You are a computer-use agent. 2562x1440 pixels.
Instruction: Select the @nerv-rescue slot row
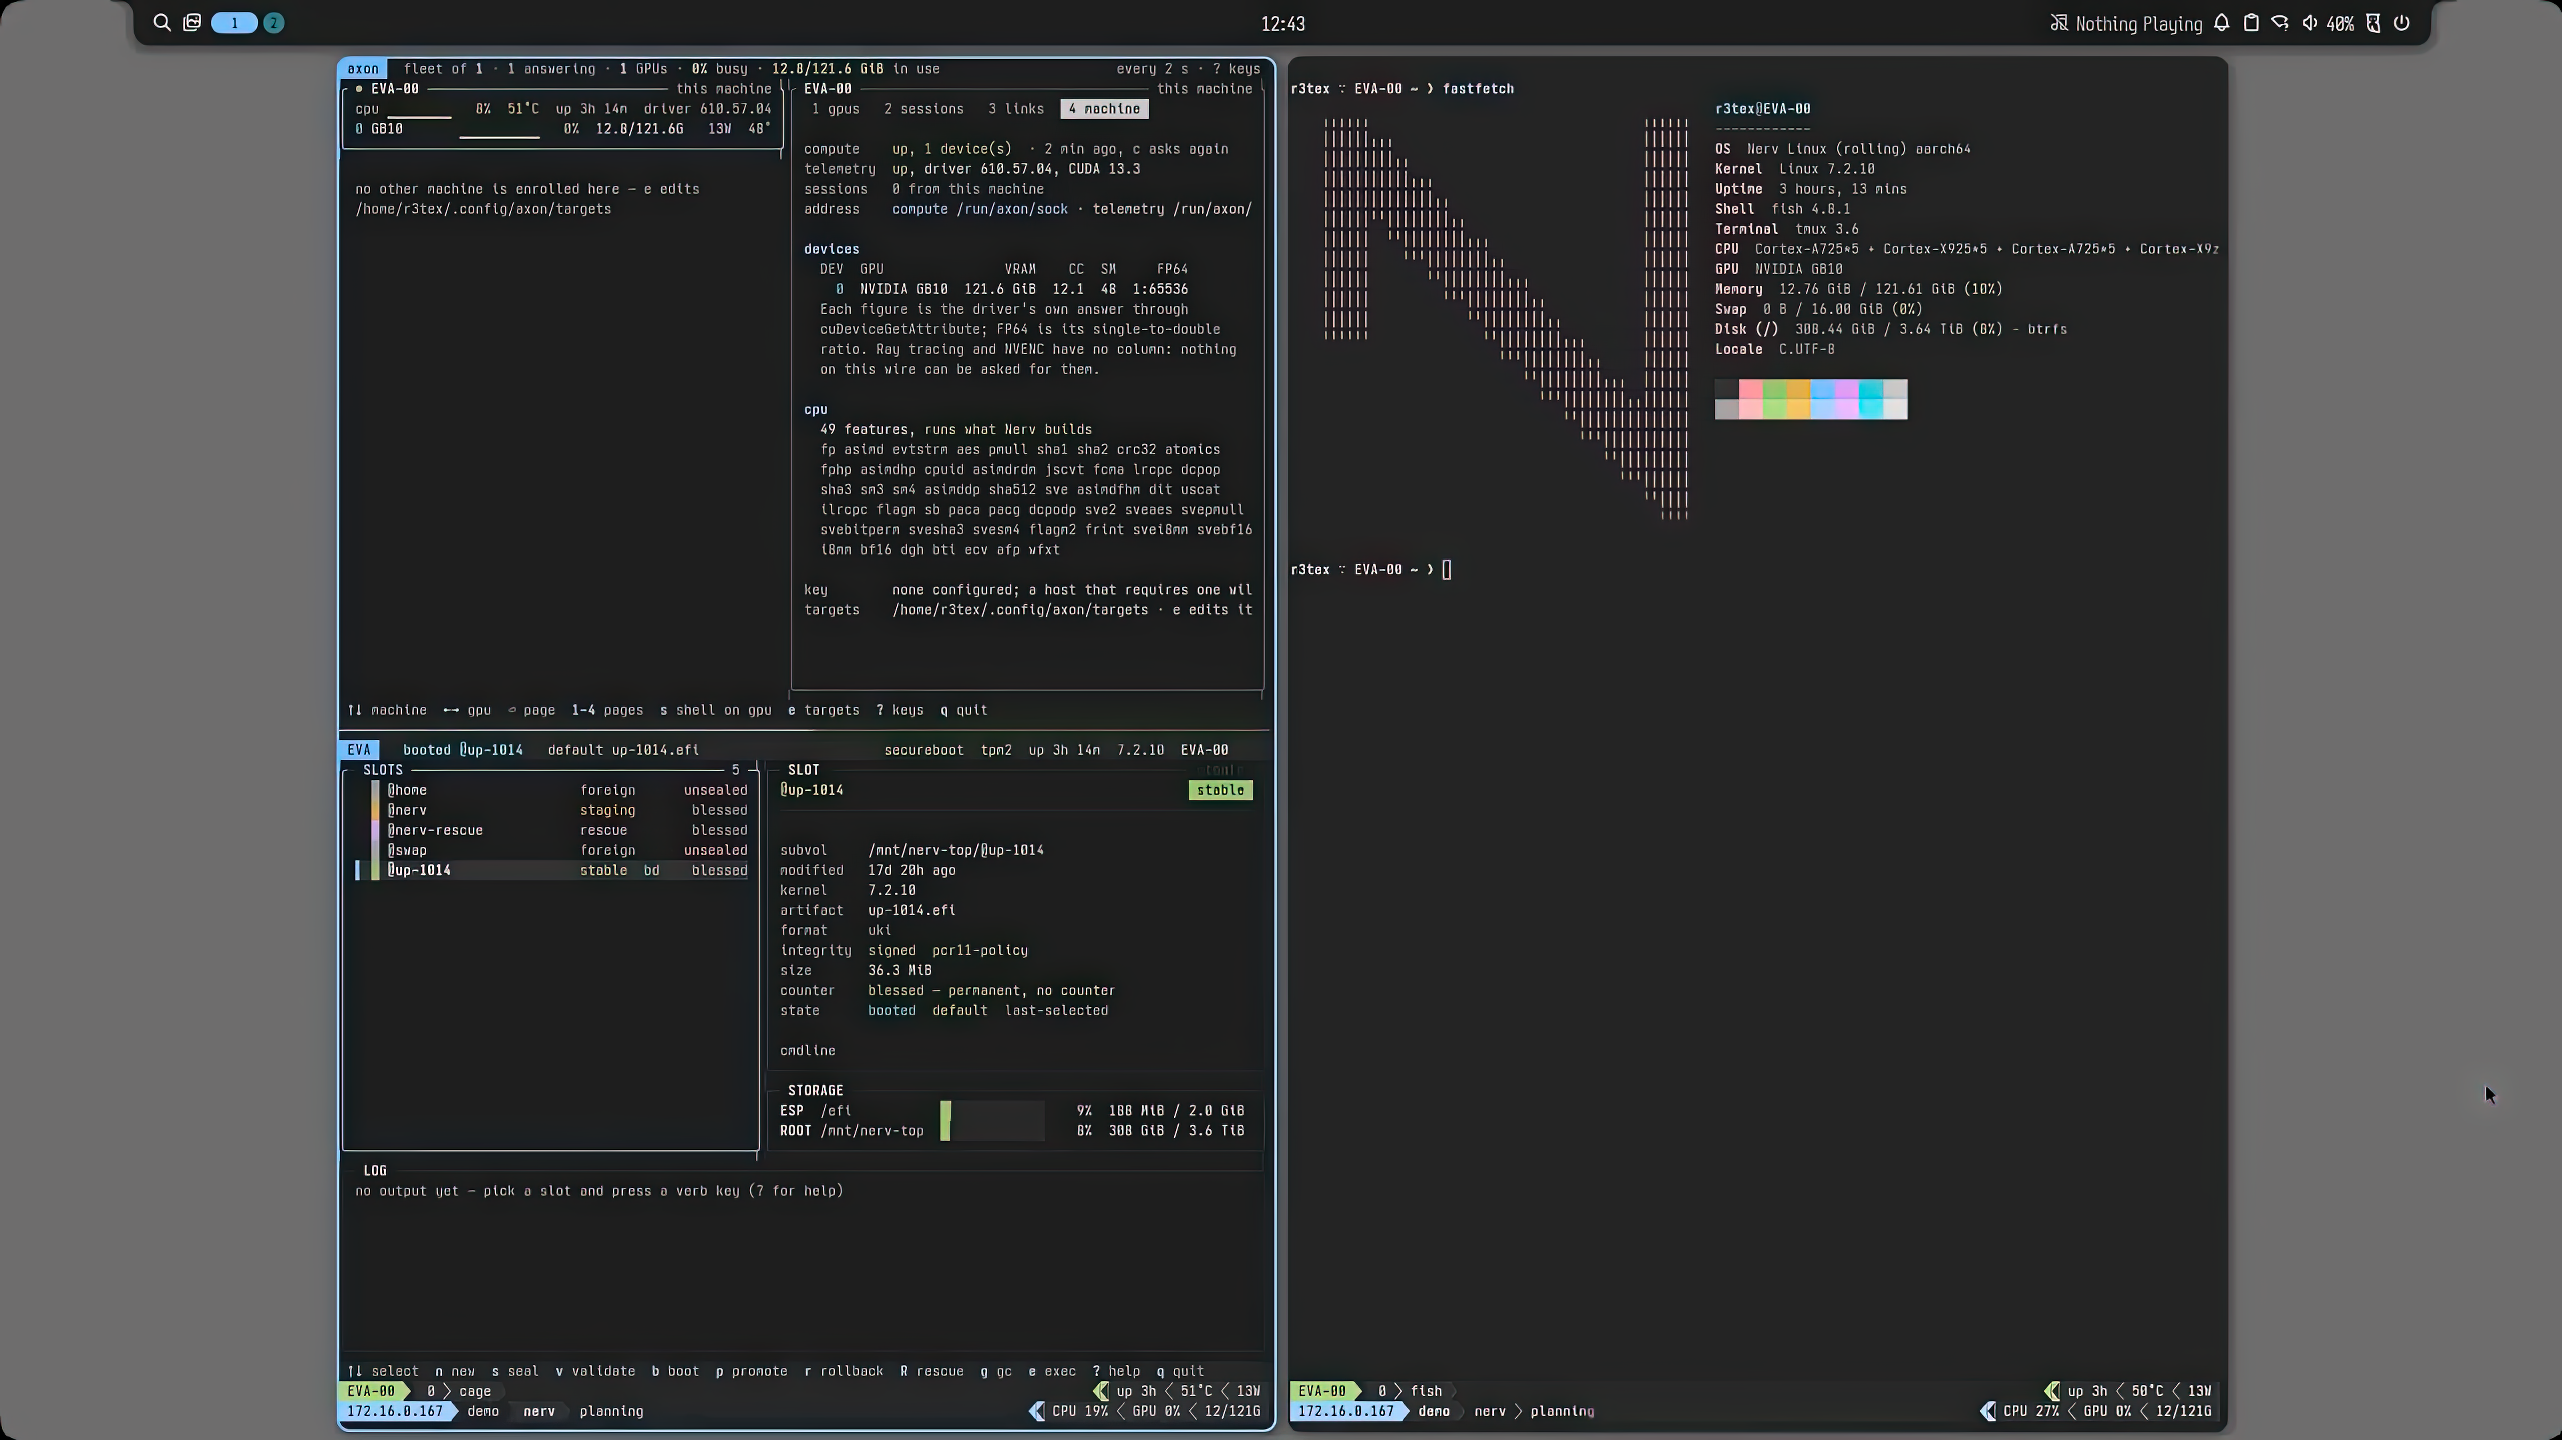[553, 830]
